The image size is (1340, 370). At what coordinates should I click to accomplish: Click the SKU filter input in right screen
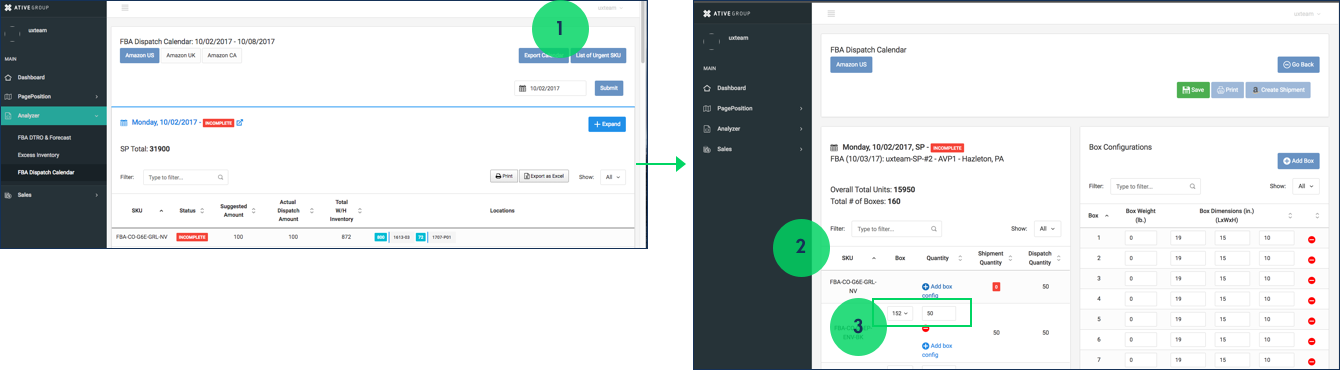point(896,228)
